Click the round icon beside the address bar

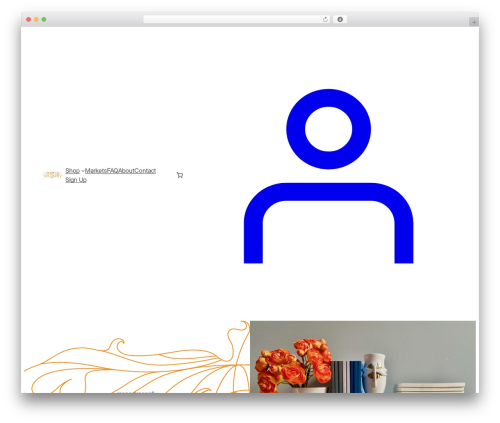click(340, 20)
